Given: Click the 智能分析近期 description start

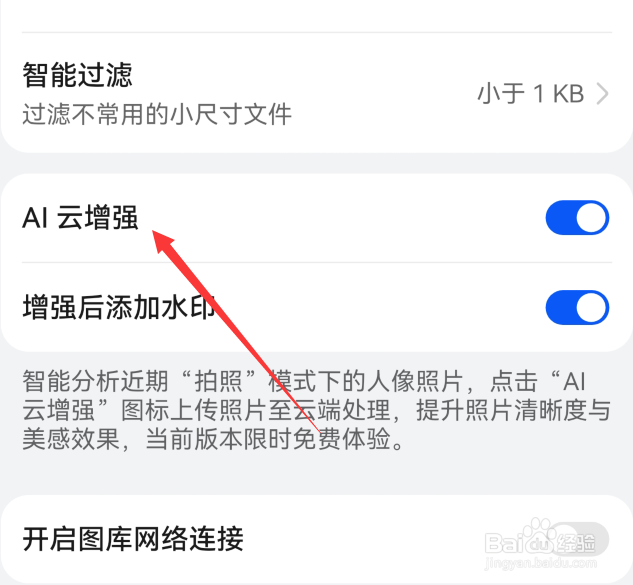Looking at the screenshot, I should pos(95,381).
